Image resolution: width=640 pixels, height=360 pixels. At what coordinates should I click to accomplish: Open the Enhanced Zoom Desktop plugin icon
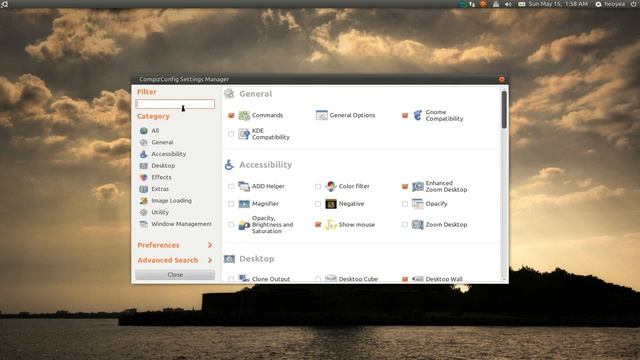pos(418,187)
